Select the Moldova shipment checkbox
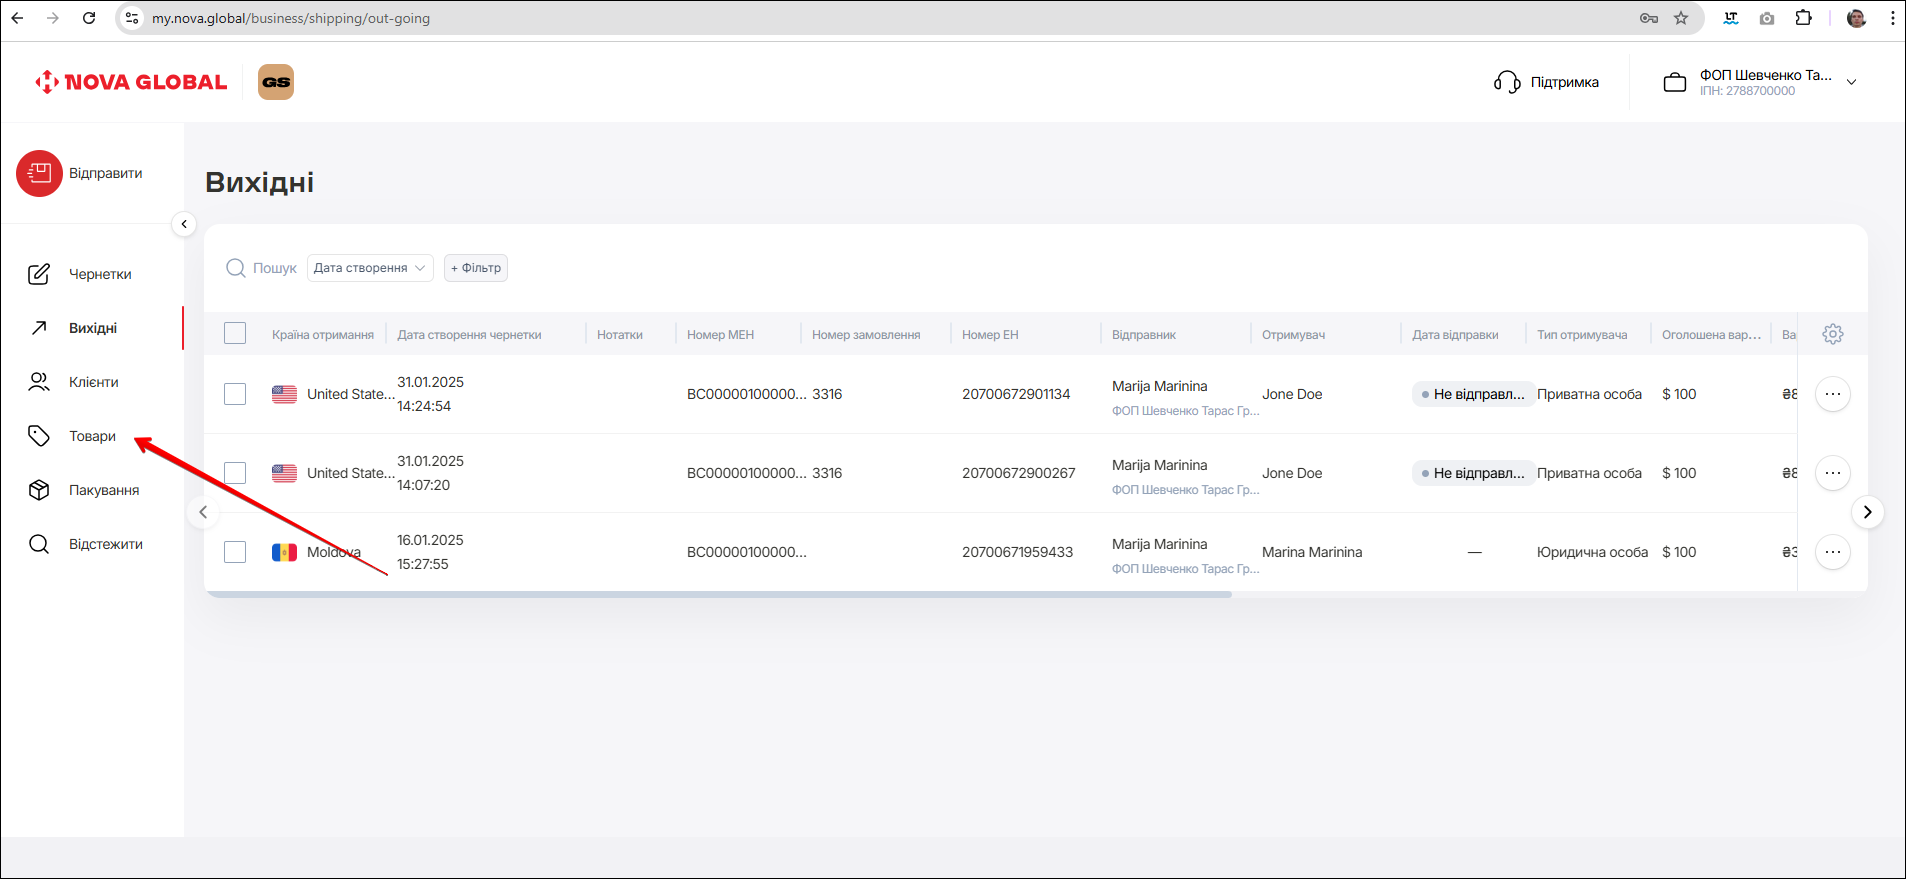Viewport: 1906px width, 879px height. (x=235, y=552)
